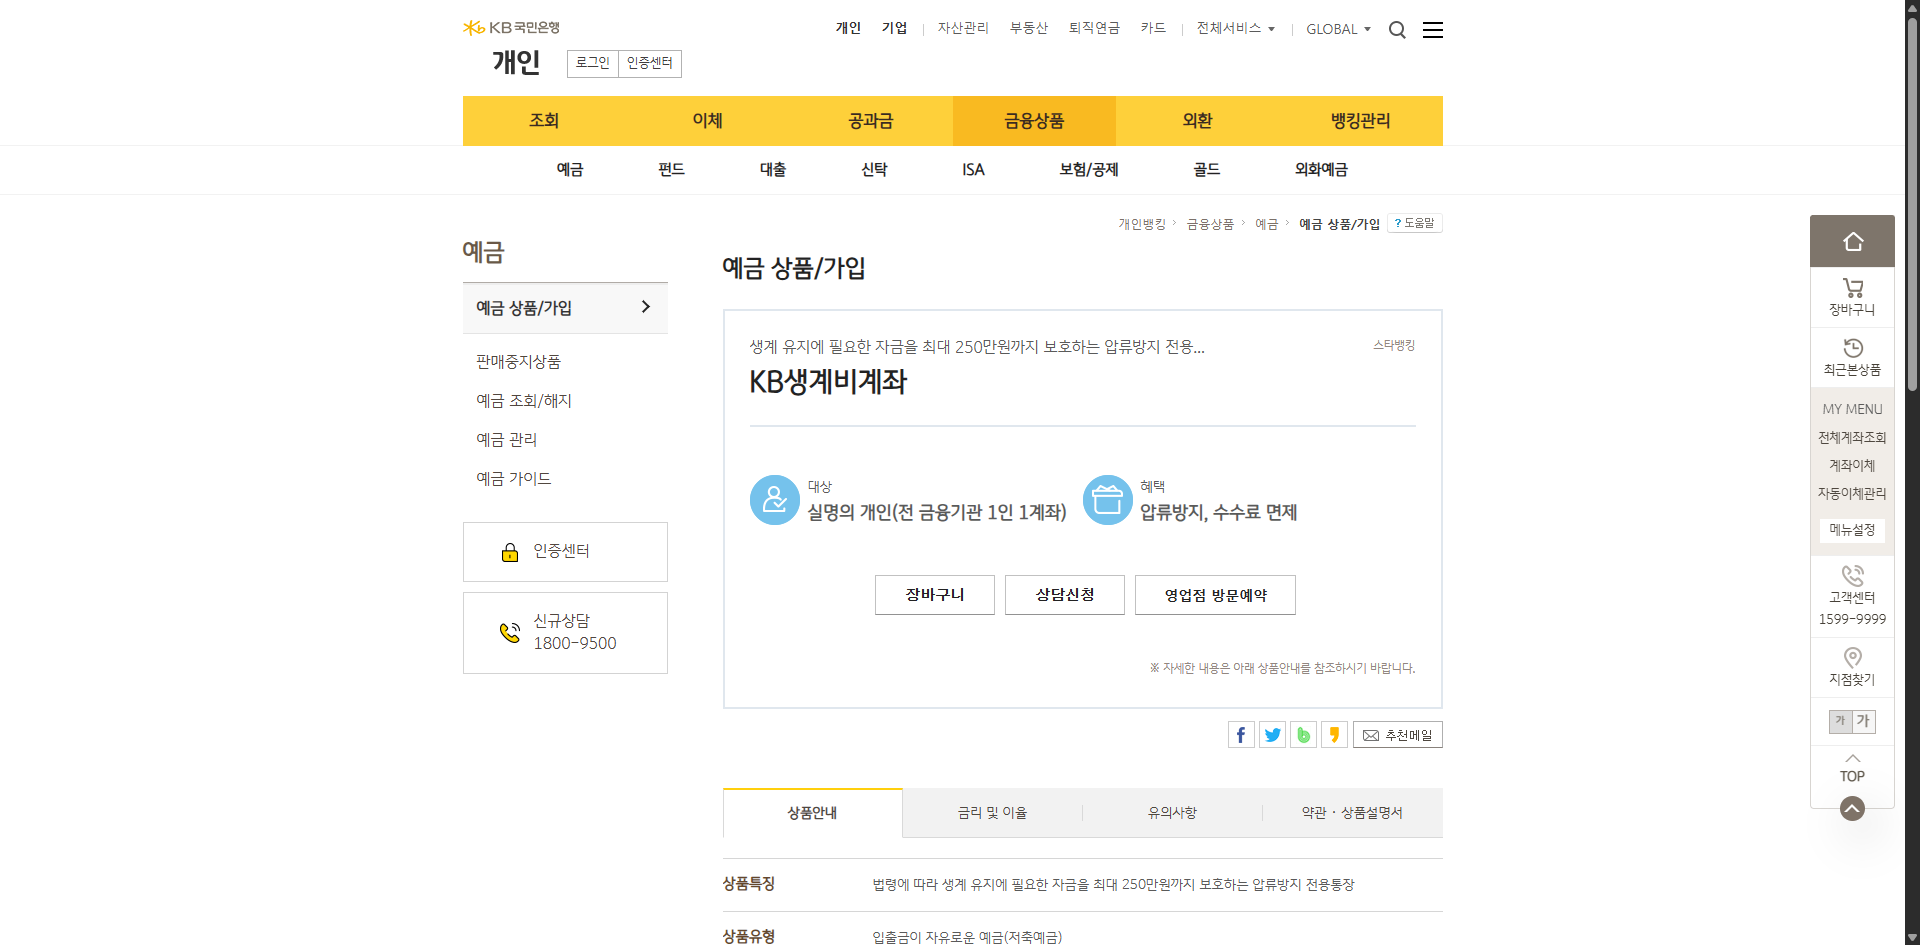Click the 로그인 button

pyautogui.click(x=593, y=63)
